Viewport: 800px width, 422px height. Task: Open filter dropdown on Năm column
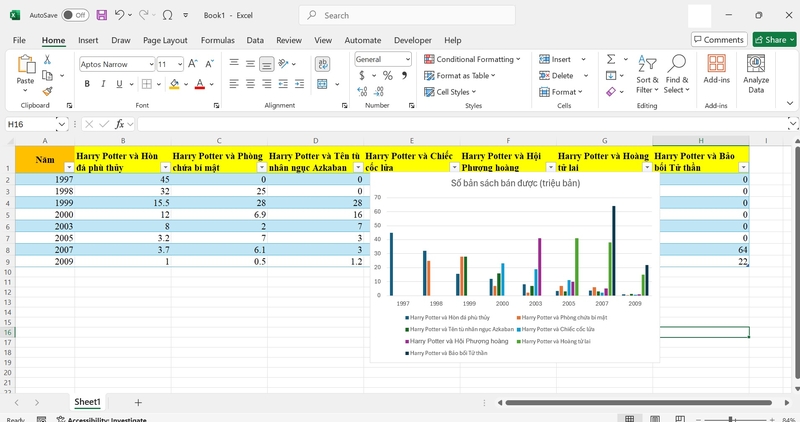coord(69,167)
